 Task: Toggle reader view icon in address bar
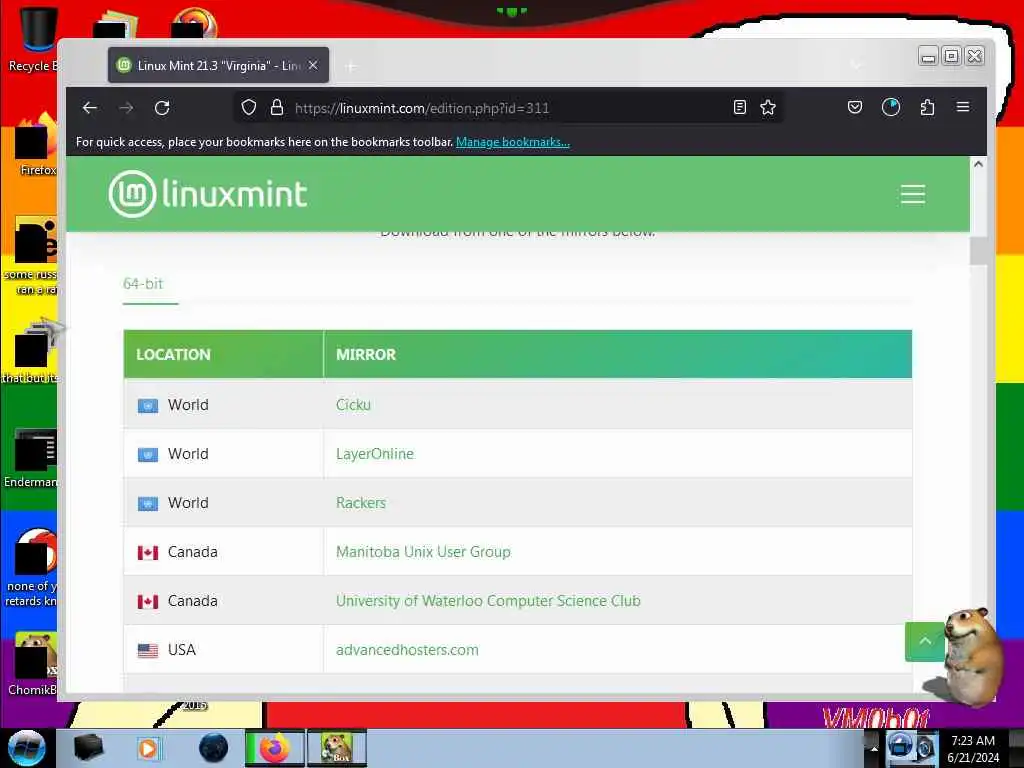click(x=739, y=108)
